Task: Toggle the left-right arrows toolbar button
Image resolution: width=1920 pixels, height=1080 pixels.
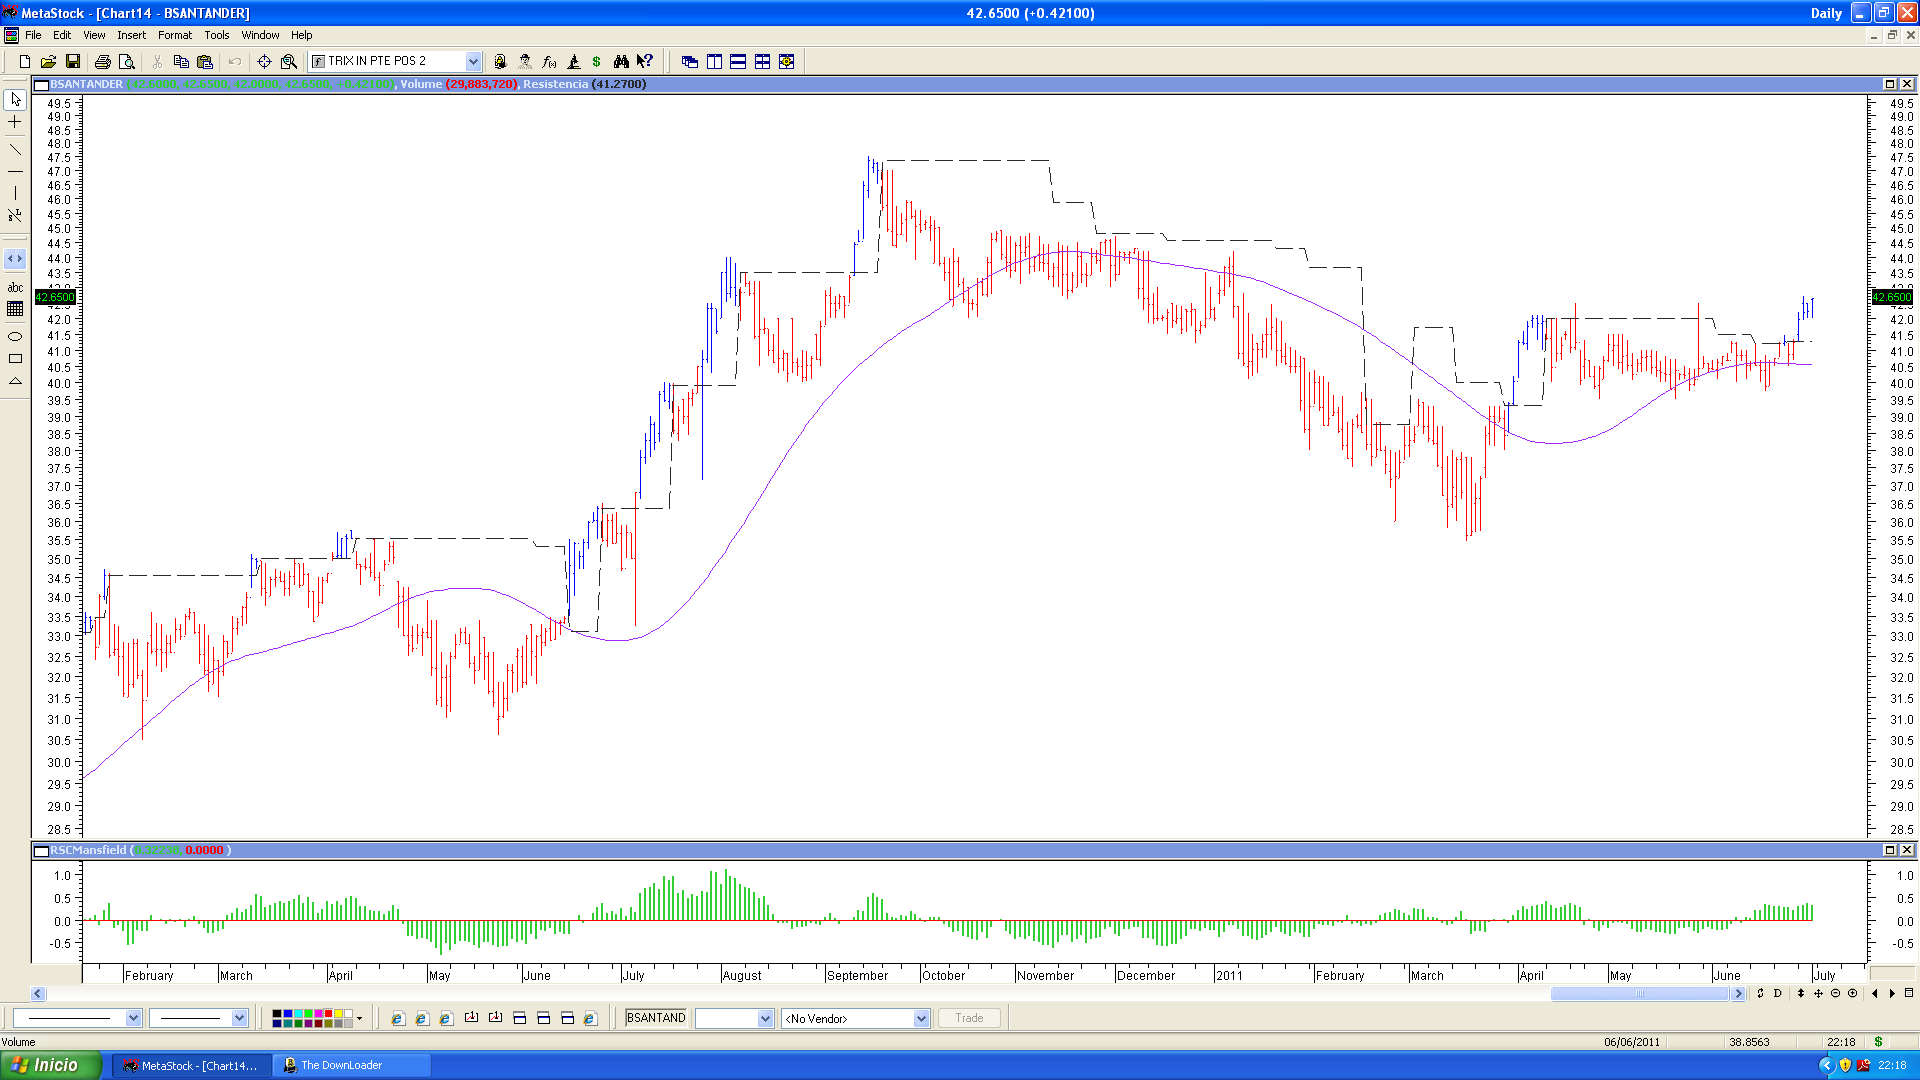Action: [15, 258]
